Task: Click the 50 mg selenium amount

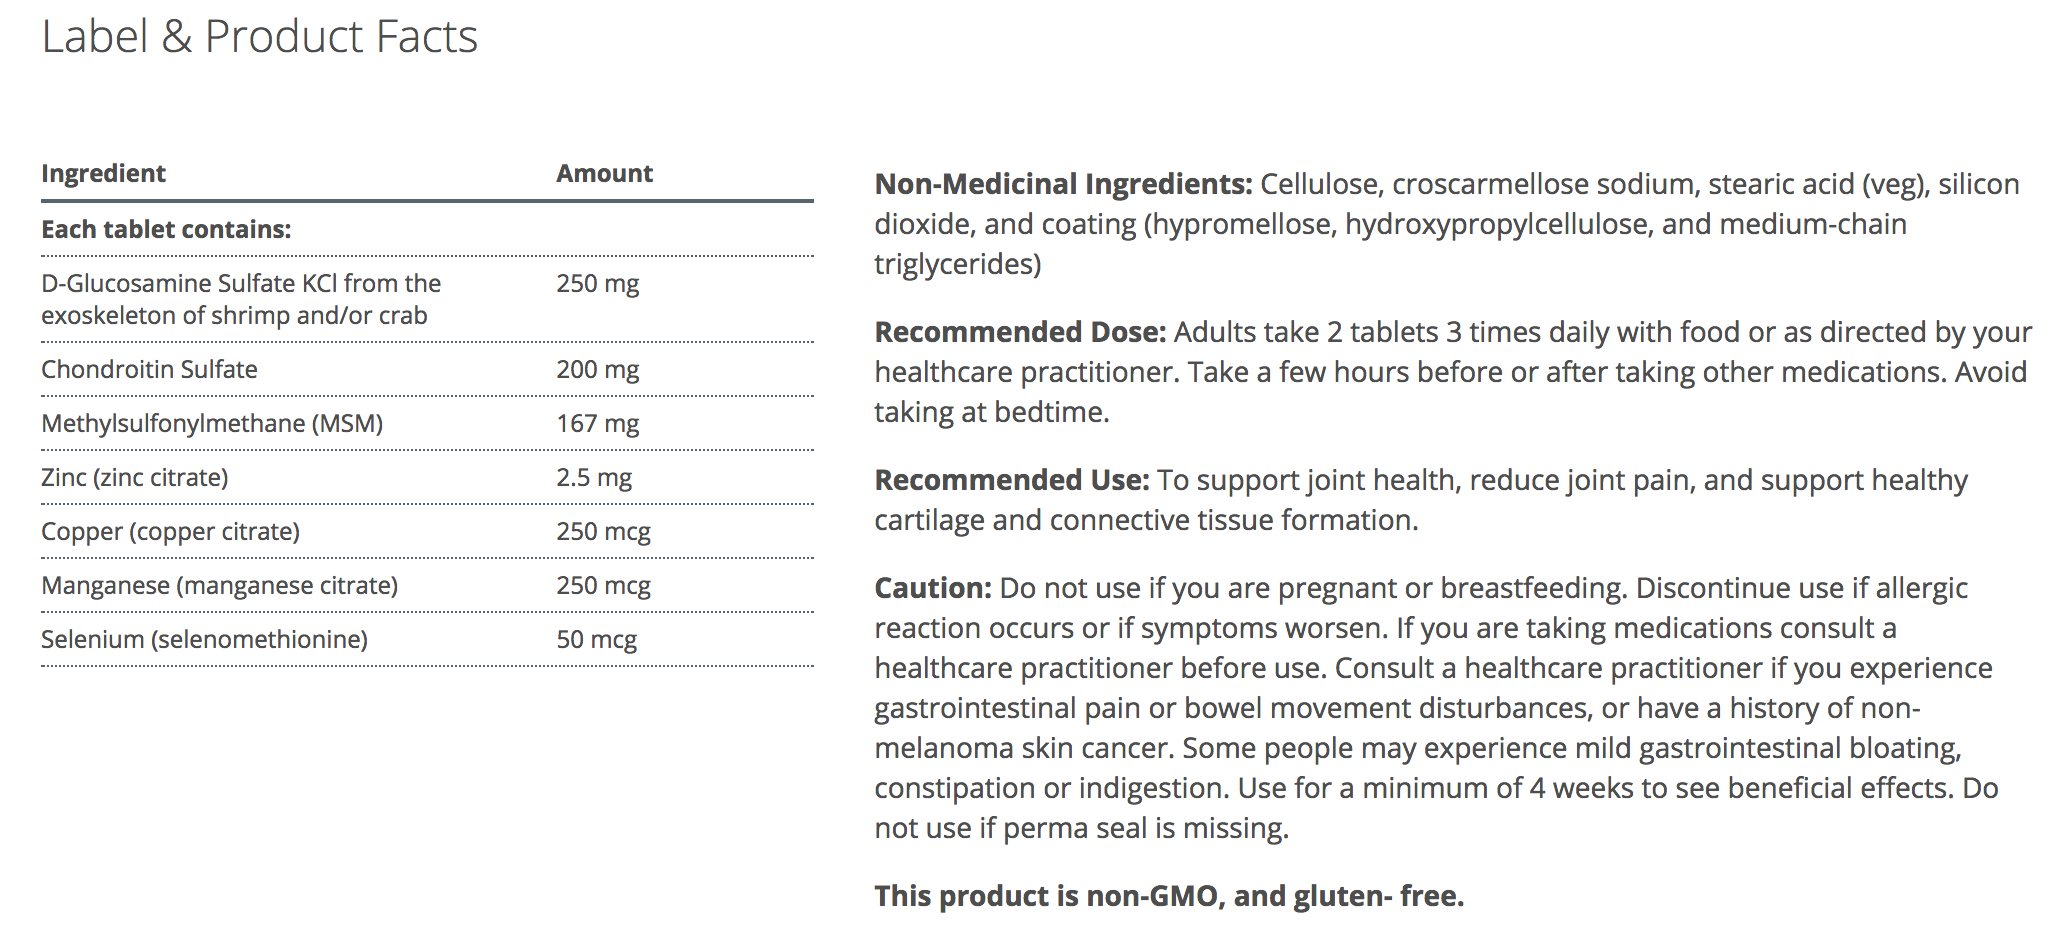Action: [596, 639]
